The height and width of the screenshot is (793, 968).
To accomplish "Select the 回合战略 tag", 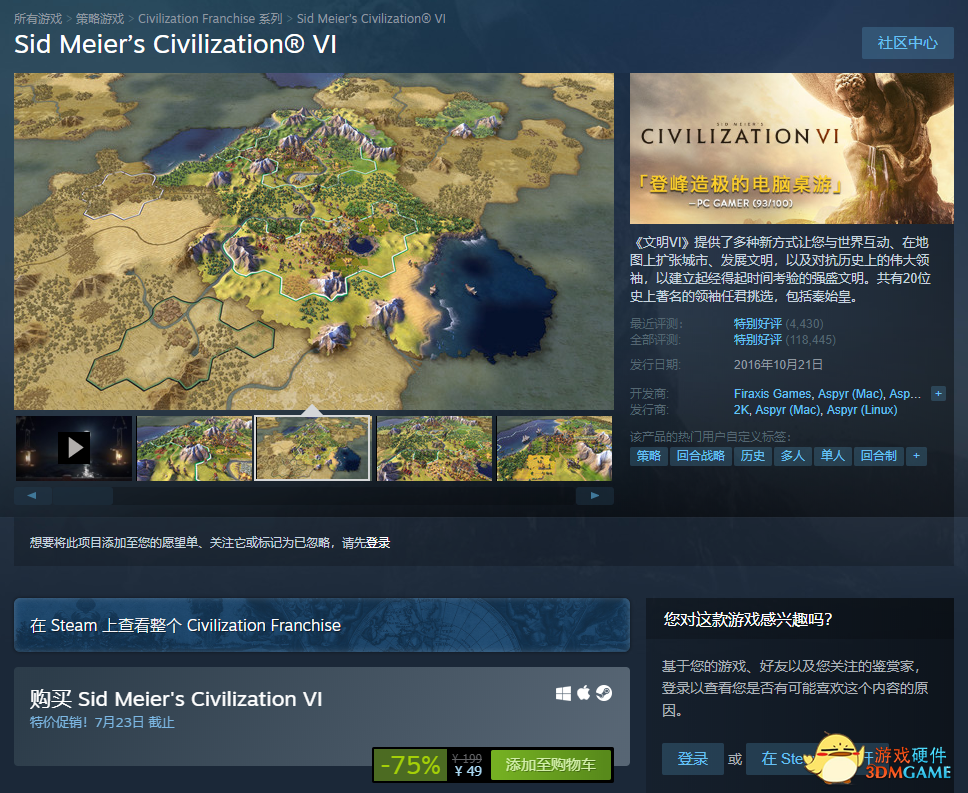I will [701, 456].
